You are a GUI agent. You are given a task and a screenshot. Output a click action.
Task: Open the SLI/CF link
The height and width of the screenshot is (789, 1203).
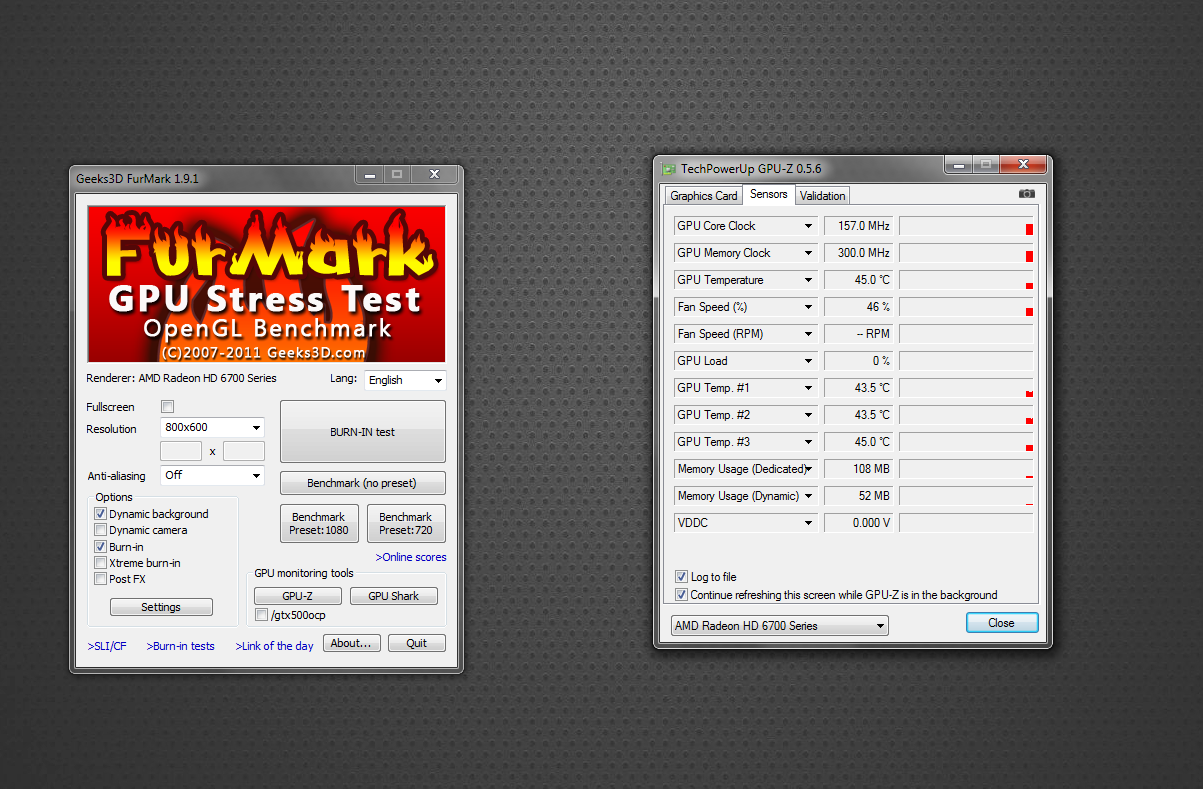pyautogui.click(x=107, y=646)
